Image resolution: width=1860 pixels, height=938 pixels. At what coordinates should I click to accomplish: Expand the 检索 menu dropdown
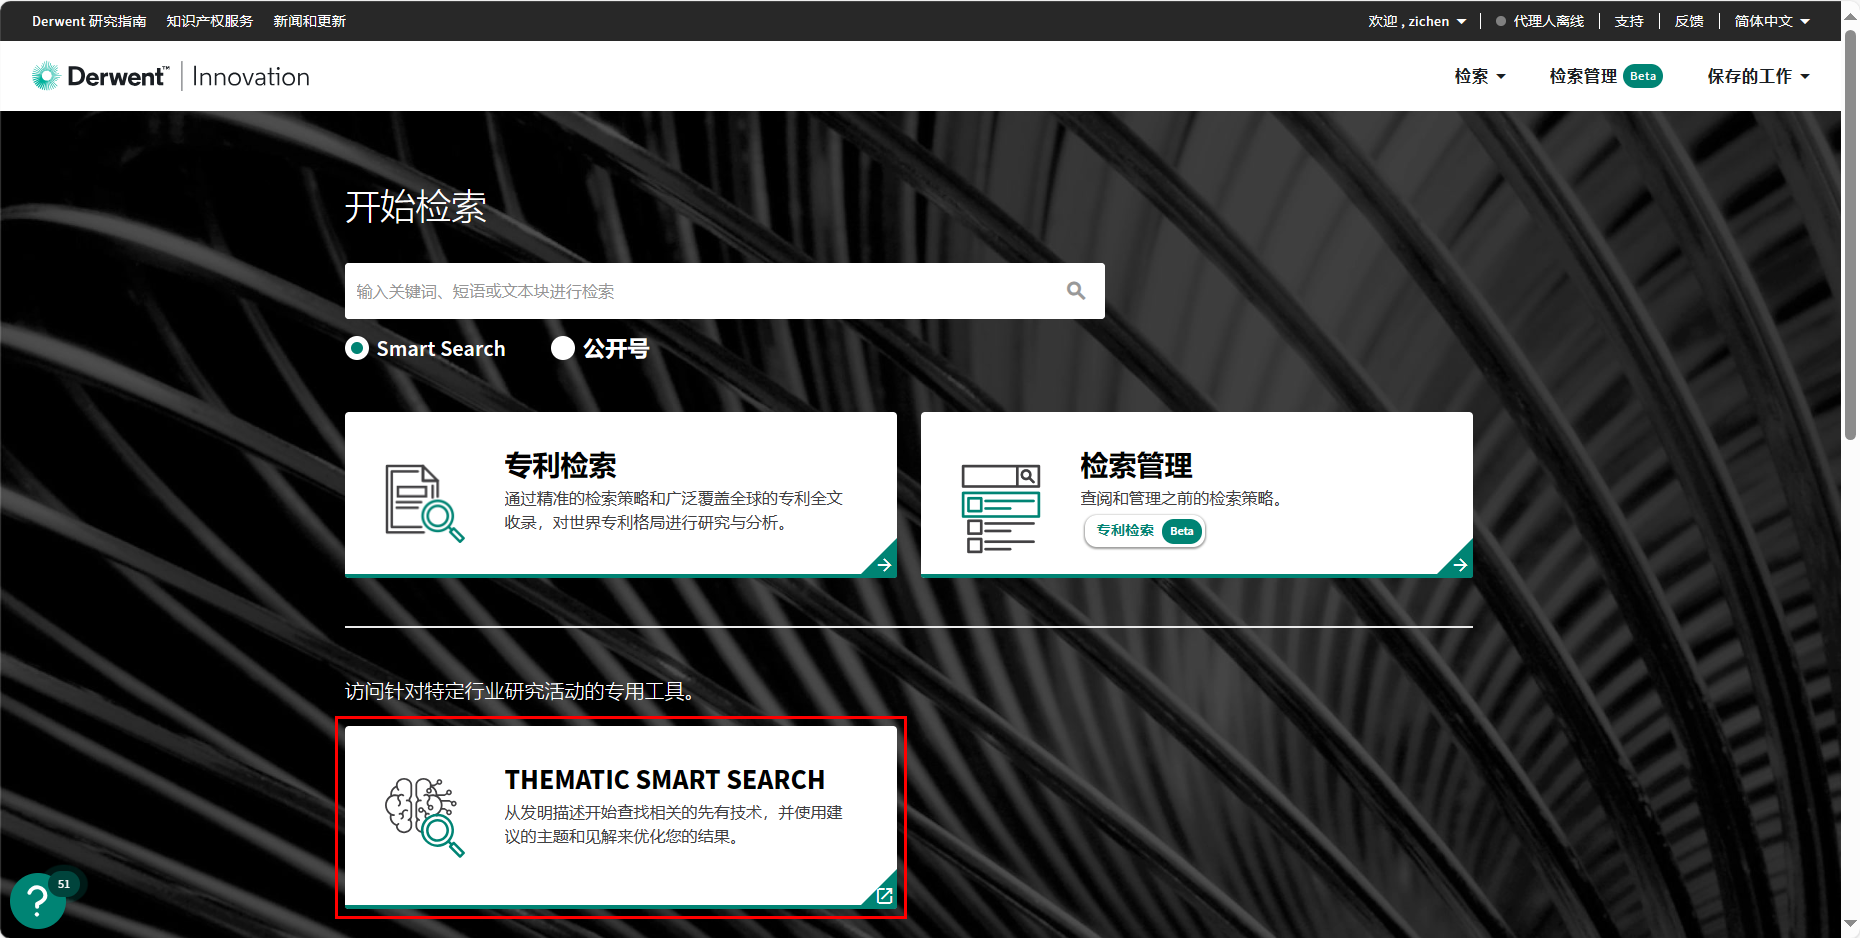(1480, 76)
